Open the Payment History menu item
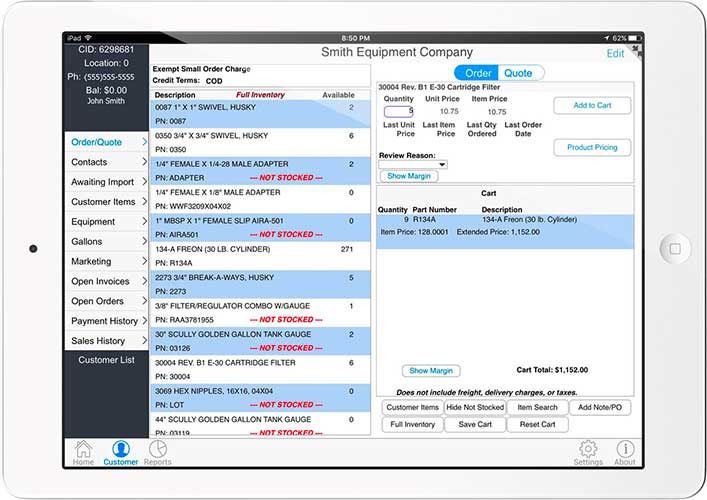The height and width of the screenshot is (500, 707). (107, 321)
